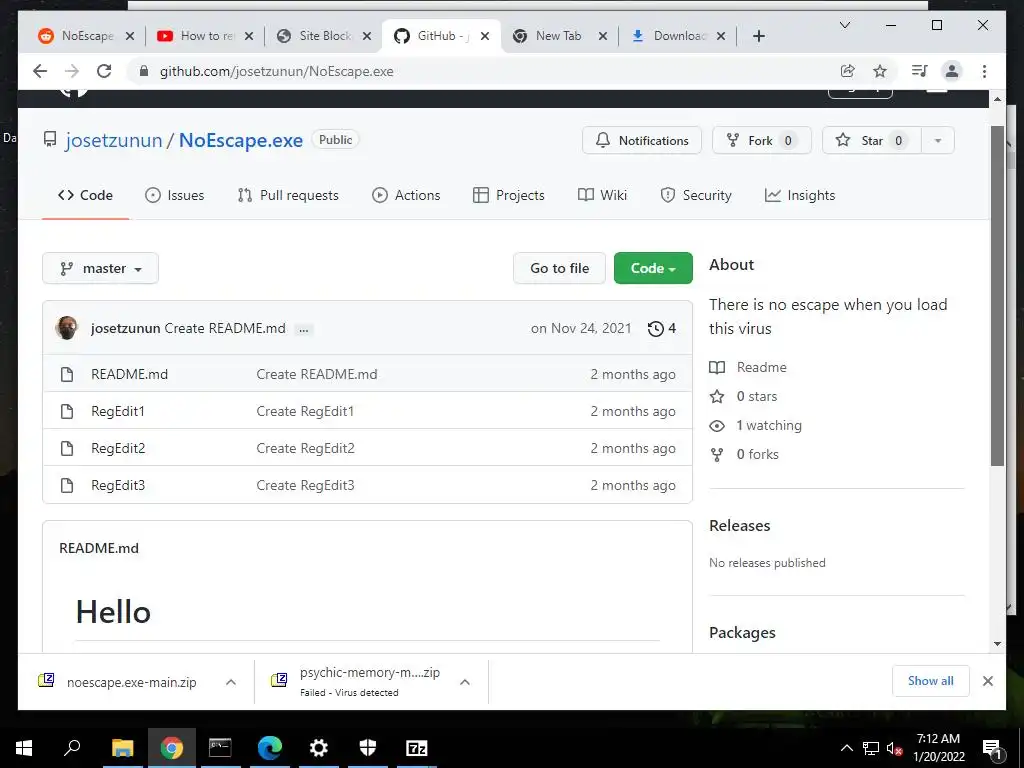This screenshot has width=1024, height=768.
Task: Open josetzunun user profile link
Action: (x=114, y=140)
